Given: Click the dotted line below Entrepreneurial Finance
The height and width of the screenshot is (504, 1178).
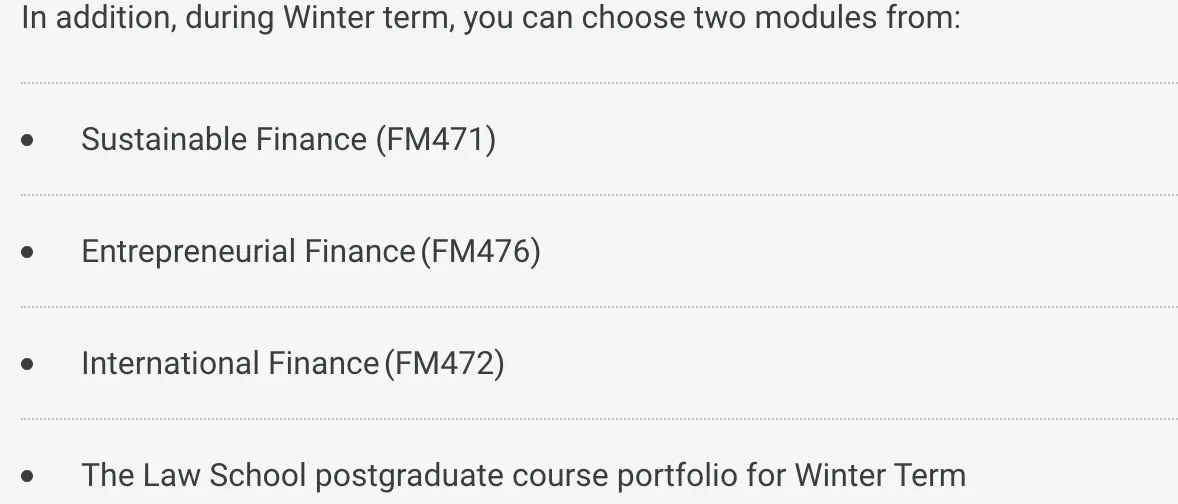Looking at the screenshot, I should pos(598,307).
